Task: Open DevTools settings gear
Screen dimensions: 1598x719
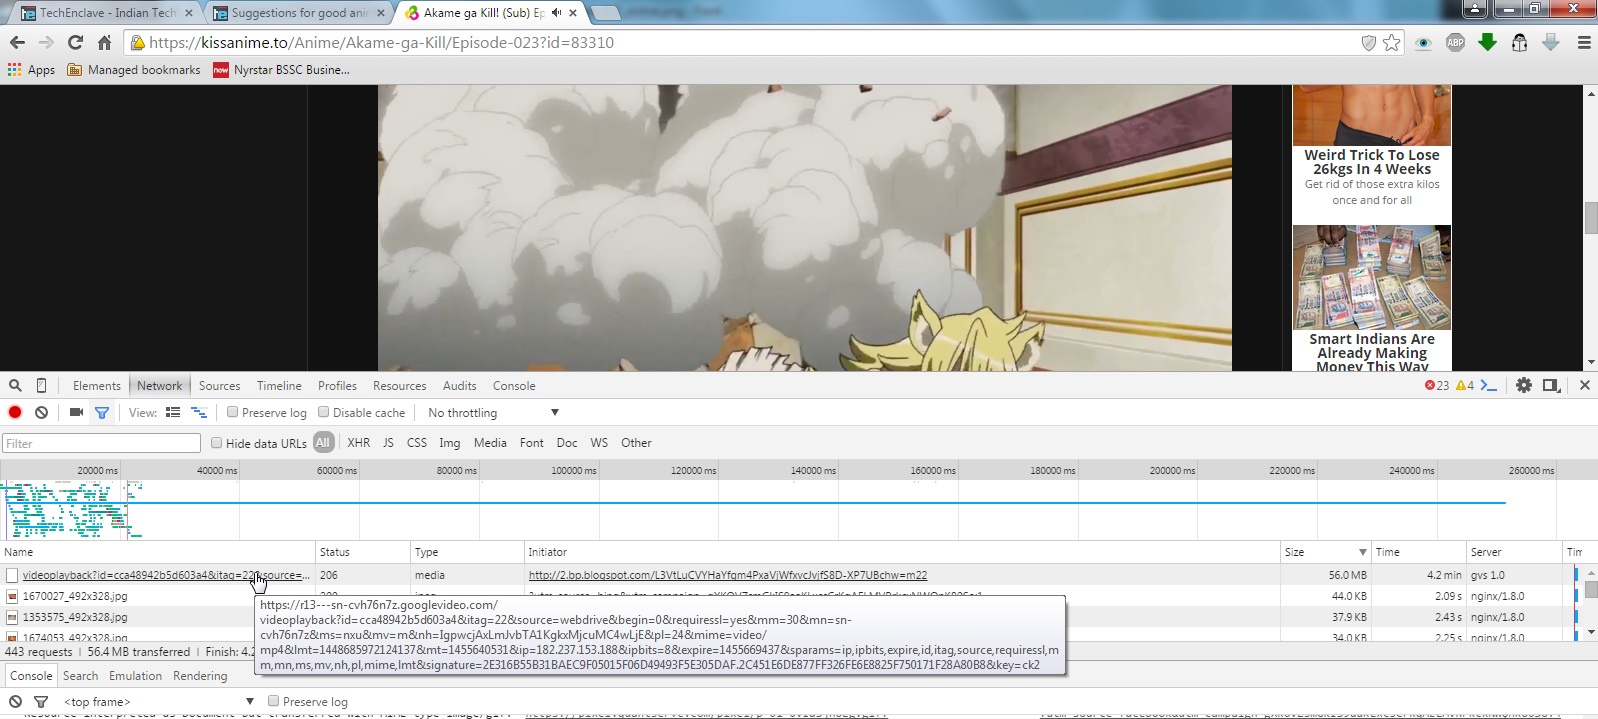Action: click(x=1524, y=385)
